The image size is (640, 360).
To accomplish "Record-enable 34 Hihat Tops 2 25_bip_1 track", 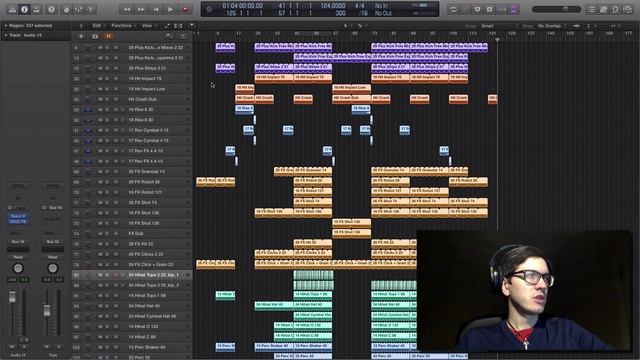I will [116, 275].
